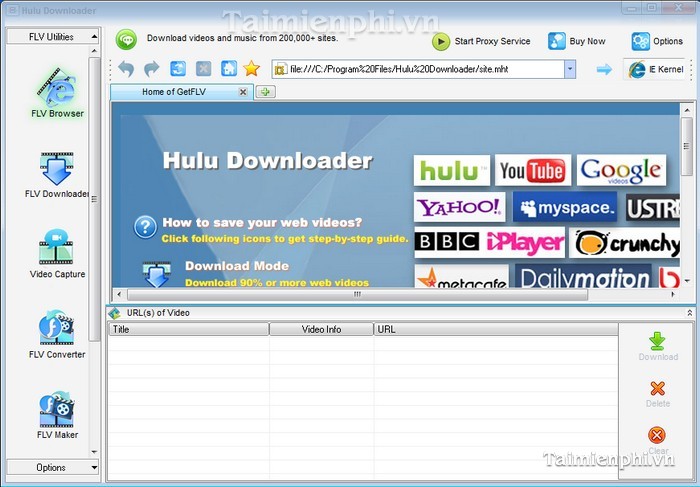This screenshot has width=700, height=487.
Task: Click the Buy Now button
Action: click(576, 42)
